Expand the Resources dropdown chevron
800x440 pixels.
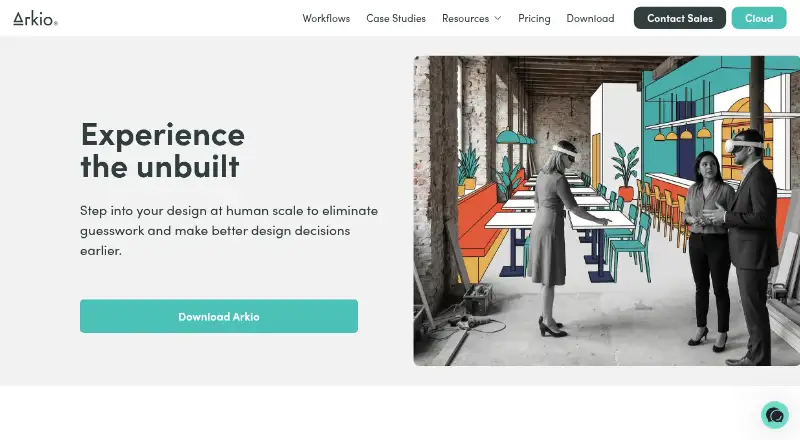[x=498, y=18]
